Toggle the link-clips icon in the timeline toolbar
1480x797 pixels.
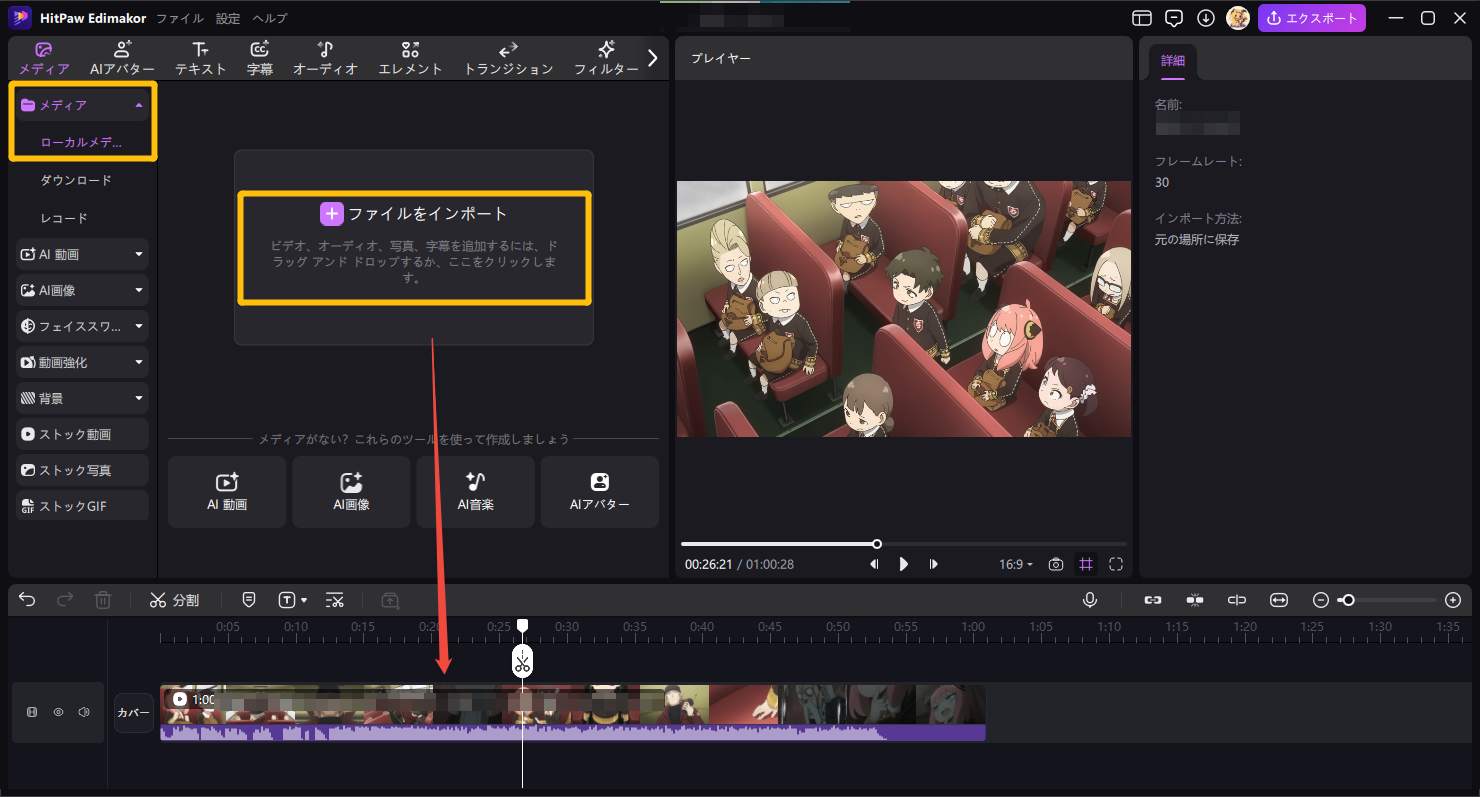tap(1152, 600)
